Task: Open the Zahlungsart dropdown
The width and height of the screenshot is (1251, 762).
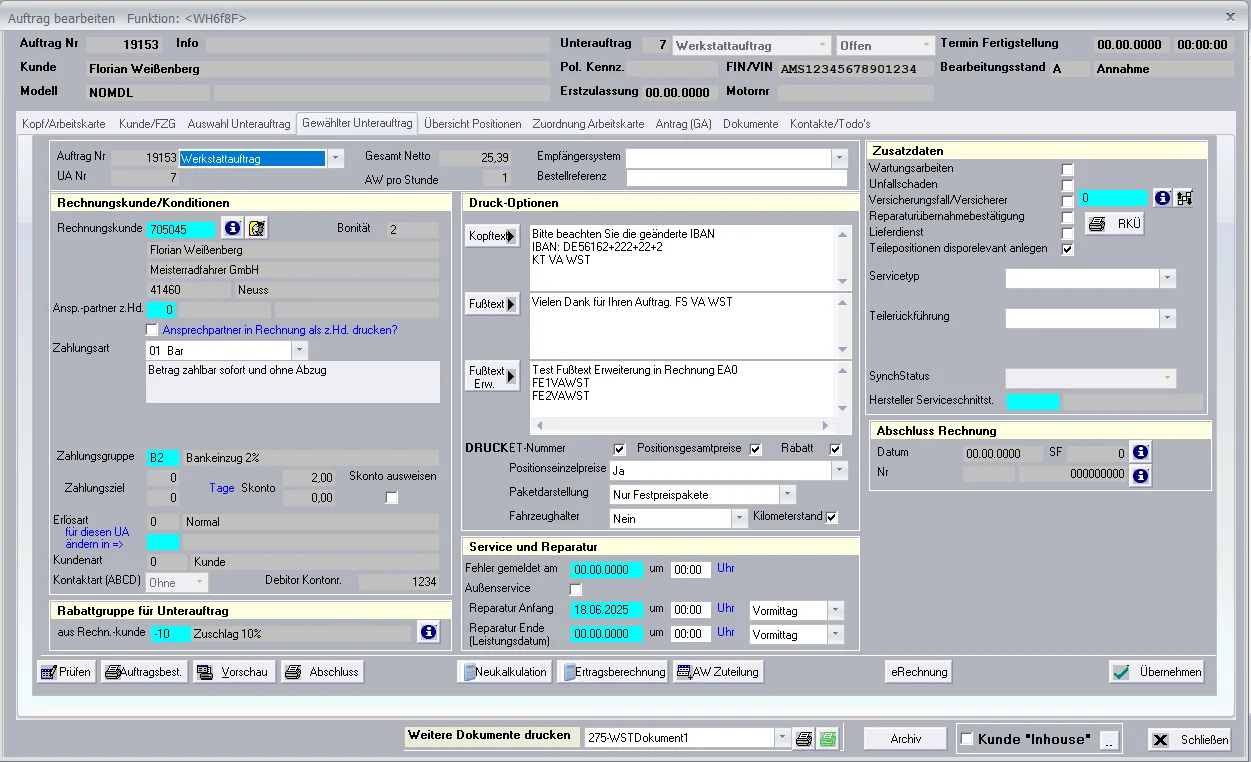Action: coord(300,351)
